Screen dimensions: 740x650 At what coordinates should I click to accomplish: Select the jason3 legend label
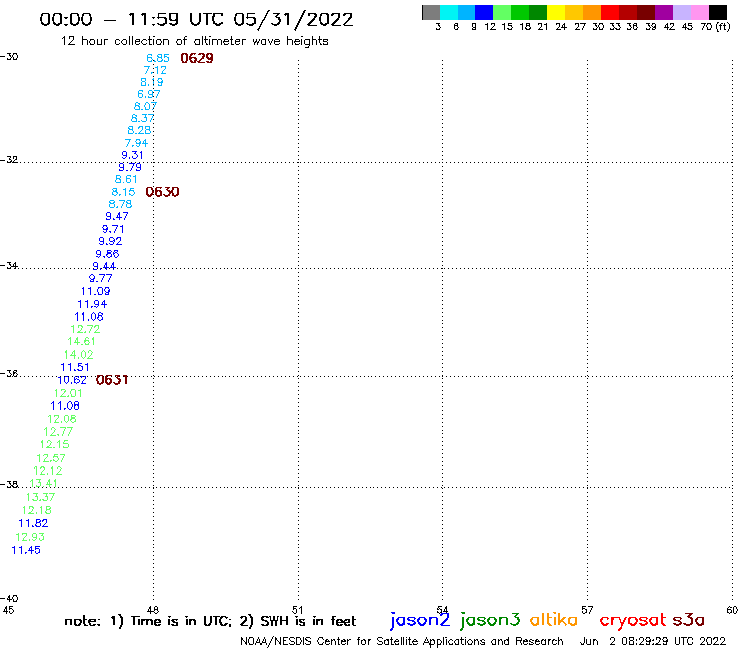coord(490,620)
